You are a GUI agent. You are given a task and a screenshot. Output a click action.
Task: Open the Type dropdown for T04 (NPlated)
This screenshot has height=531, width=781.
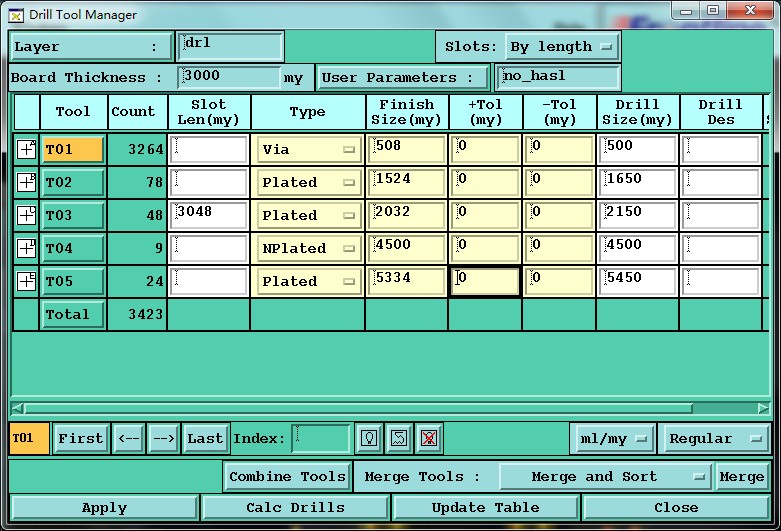[308, 248]
